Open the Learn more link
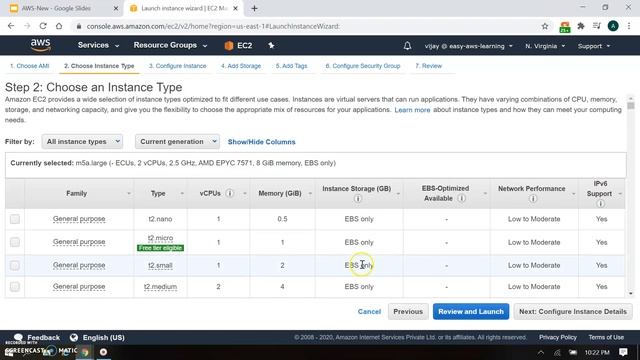 pyautogui.click(x=412, y=110)
